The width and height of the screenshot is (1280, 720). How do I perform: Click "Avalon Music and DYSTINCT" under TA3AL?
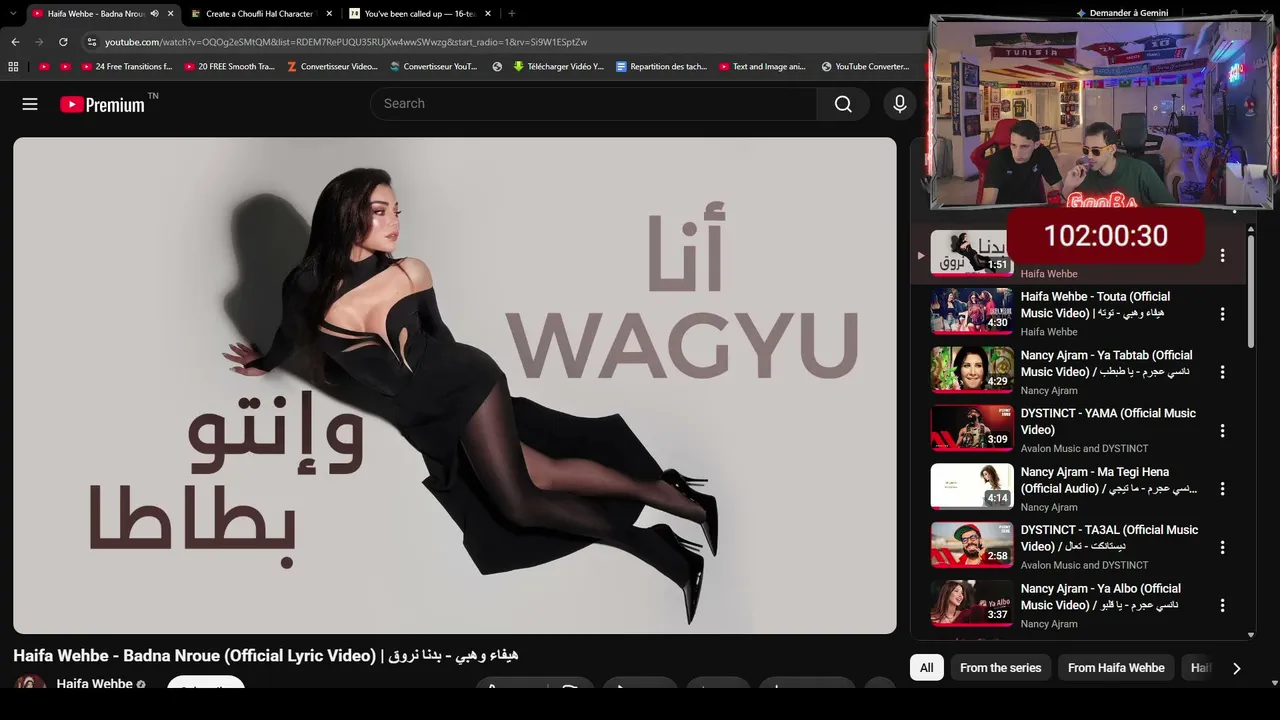point(1084,565)
